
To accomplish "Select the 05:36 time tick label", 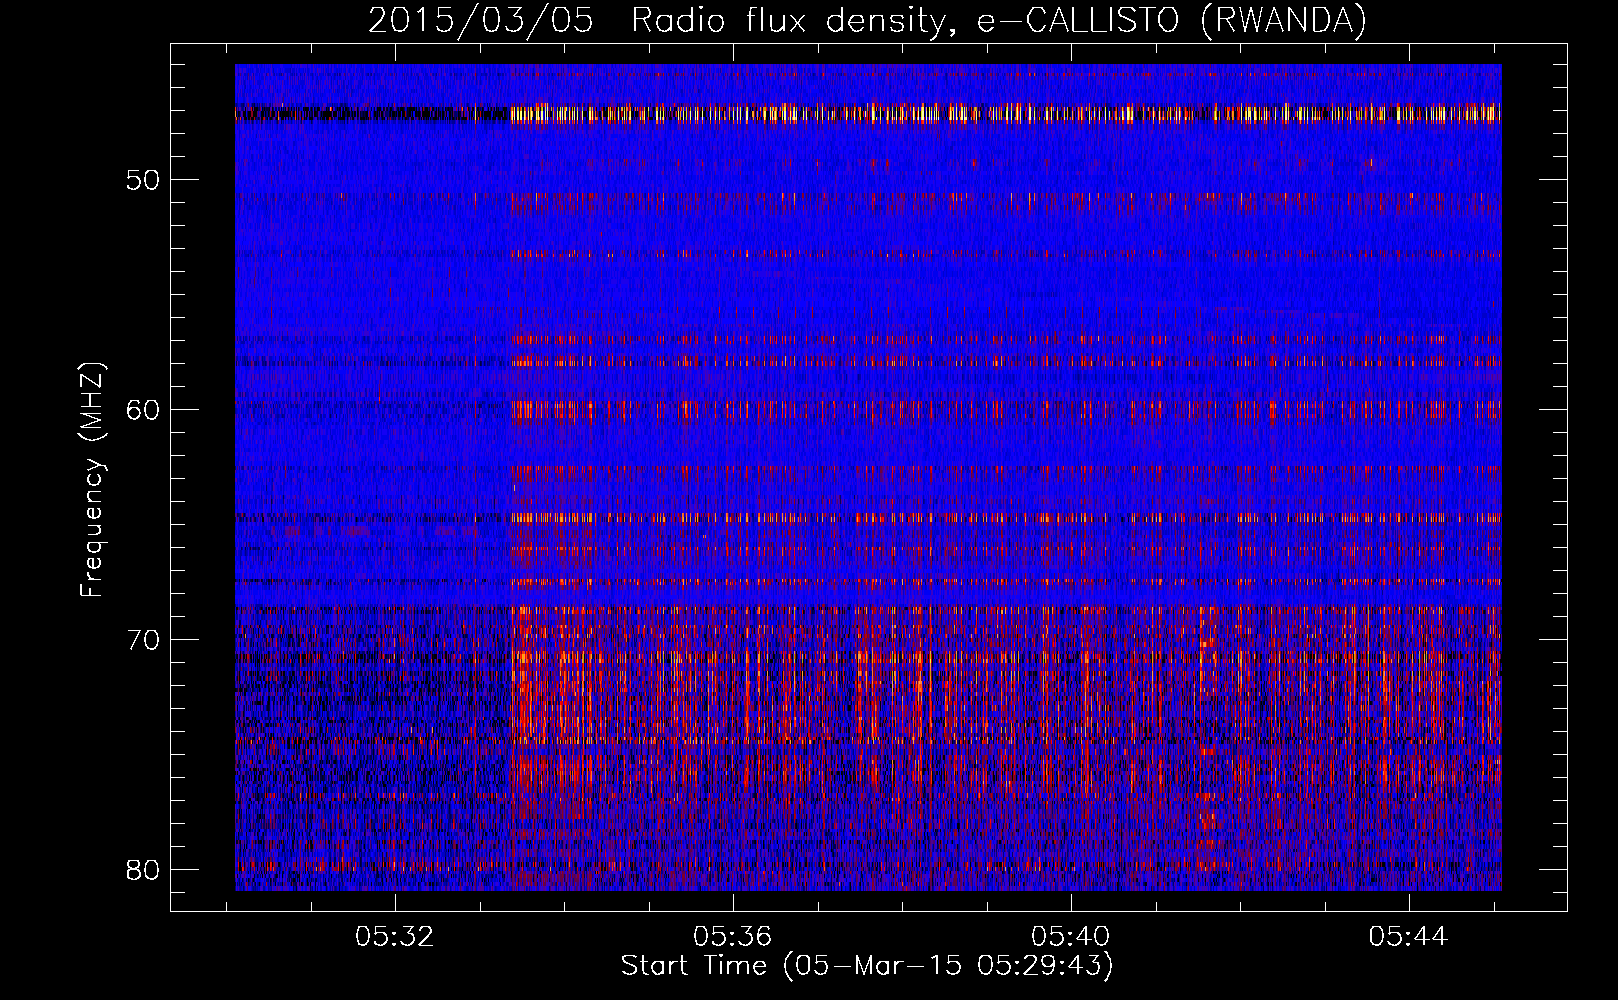I will point(733,936).
